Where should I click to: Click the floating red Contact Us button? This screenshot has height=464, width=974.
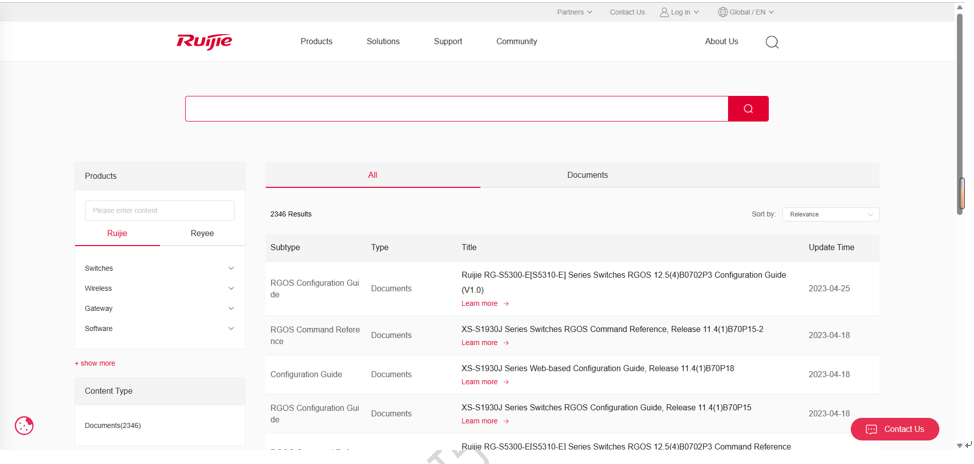pos(894,429)
